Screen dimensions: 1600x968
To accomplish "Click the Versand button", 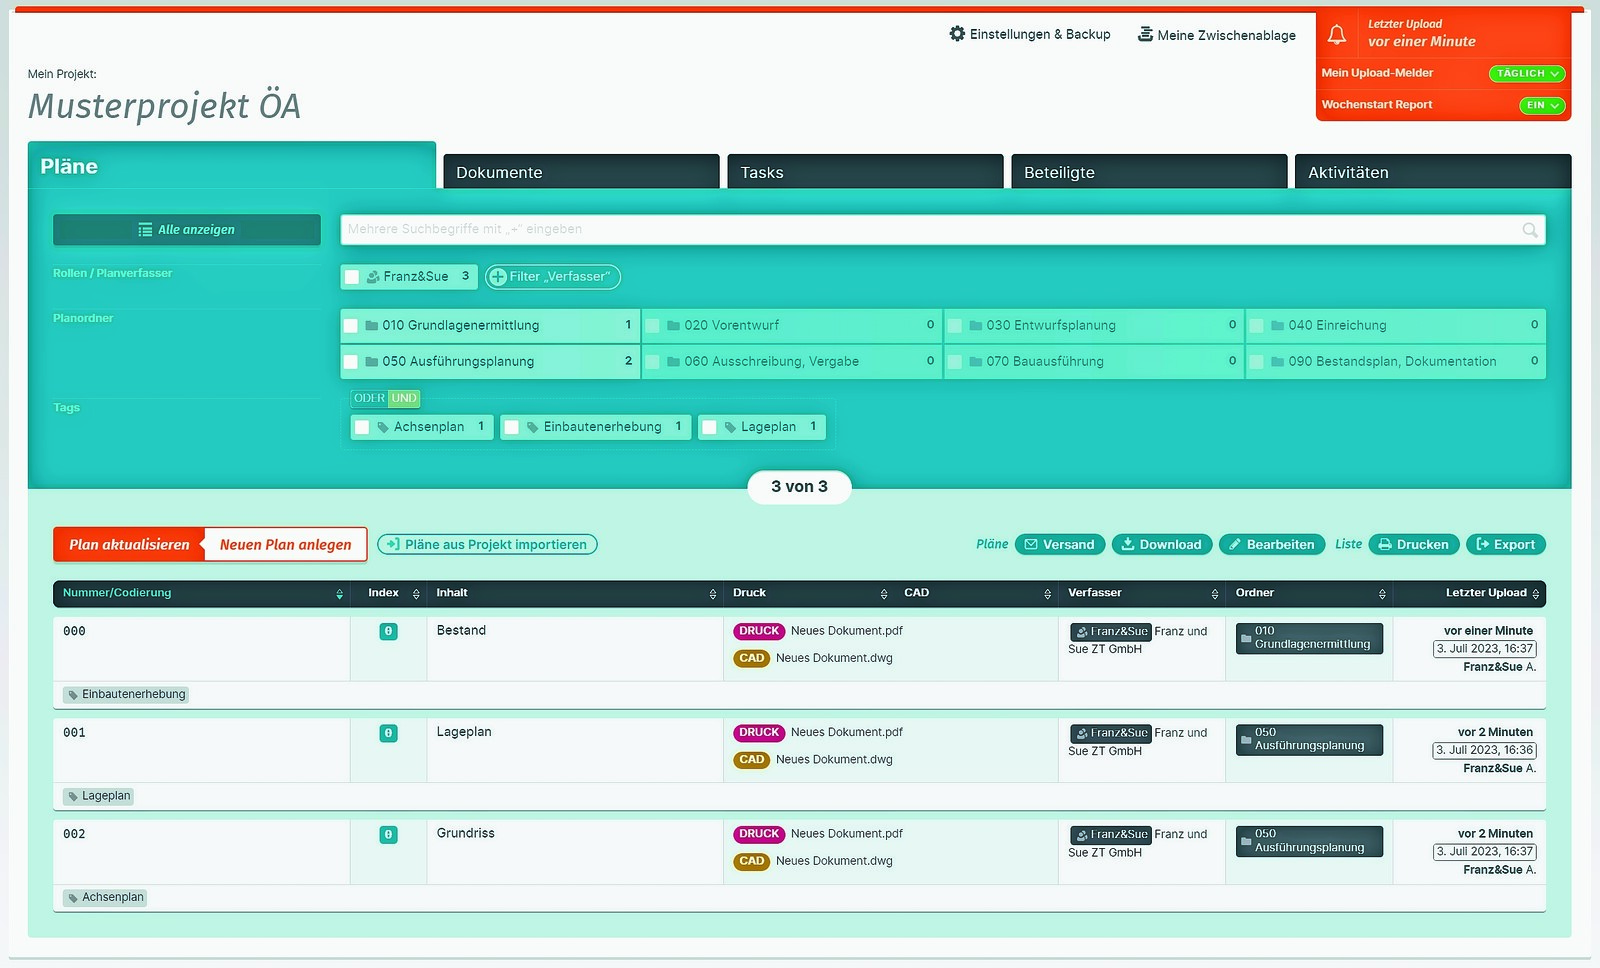I will pyautogui.click(x=1060, y=545).
